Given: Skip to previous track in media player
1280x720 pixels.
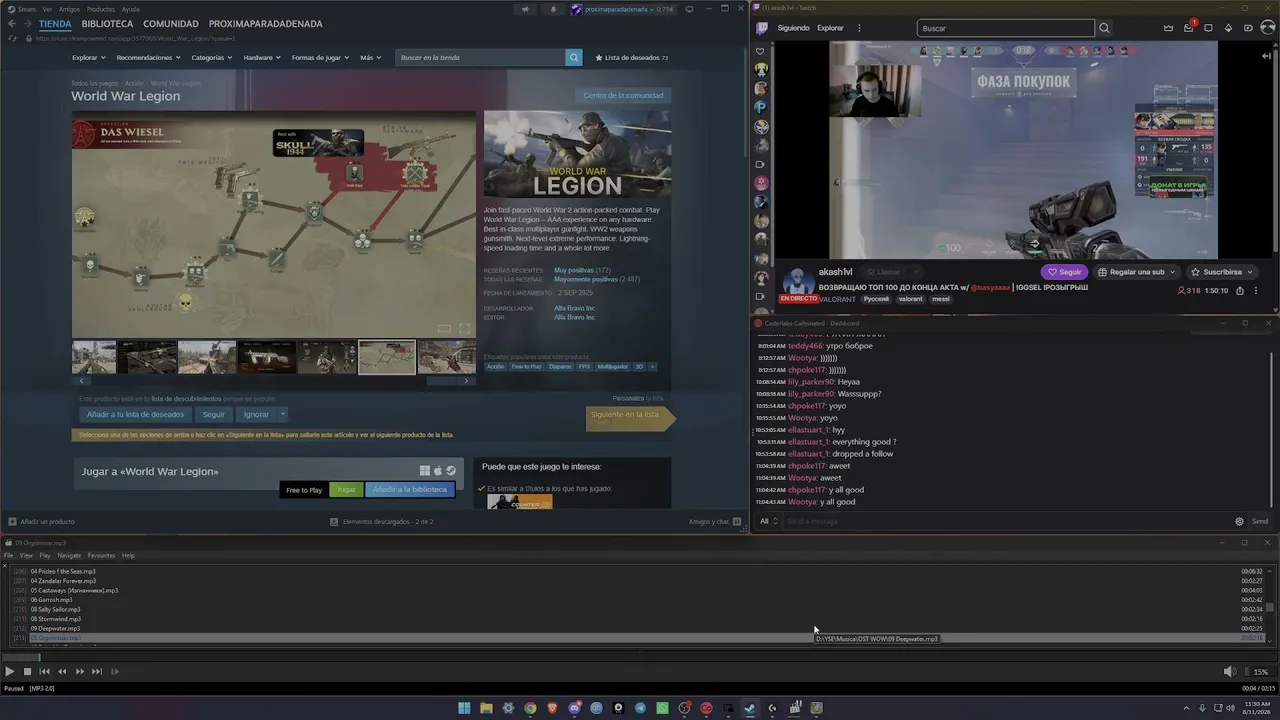Looking at the screenshot, I should [44, 672].
